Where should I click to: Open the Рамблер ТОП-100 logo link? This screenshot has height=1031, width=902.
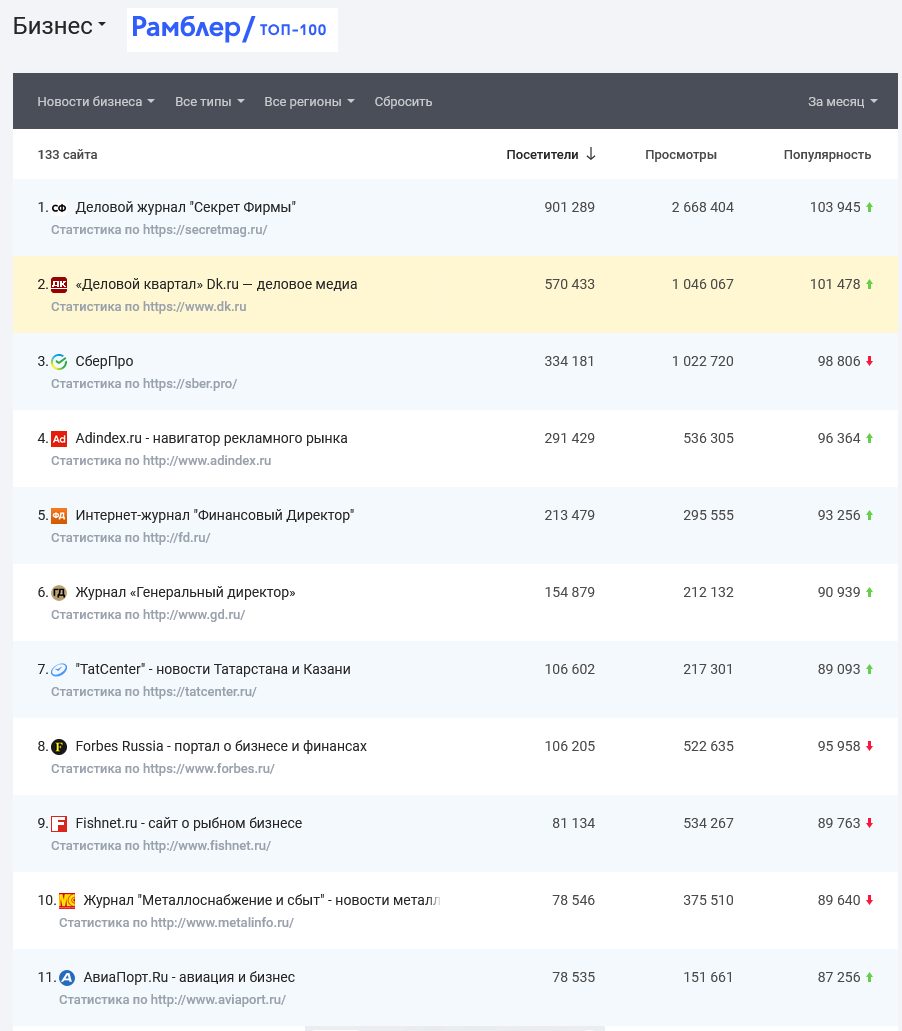(x=231, y=29)
